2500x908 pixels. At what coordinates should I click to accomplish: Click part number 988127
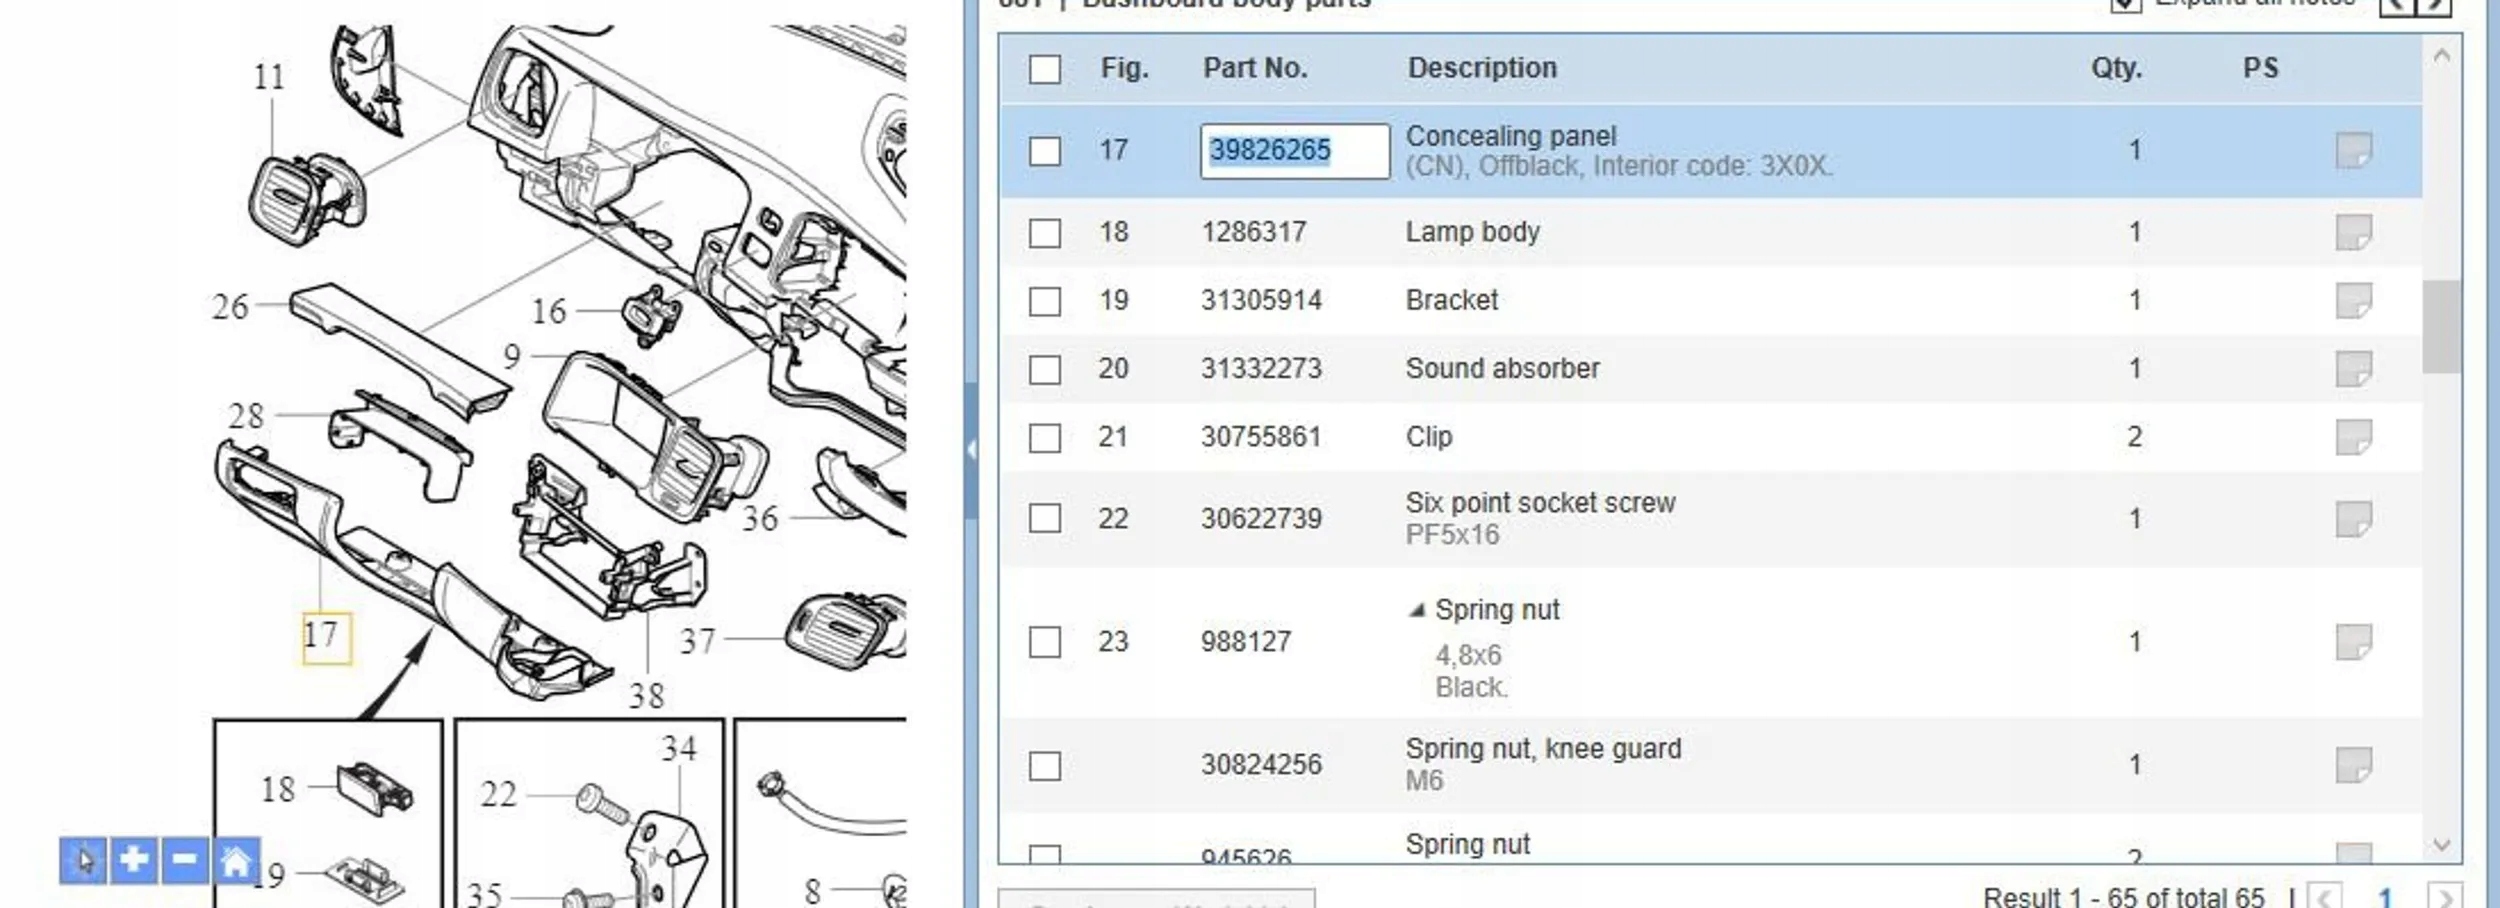1246,642
